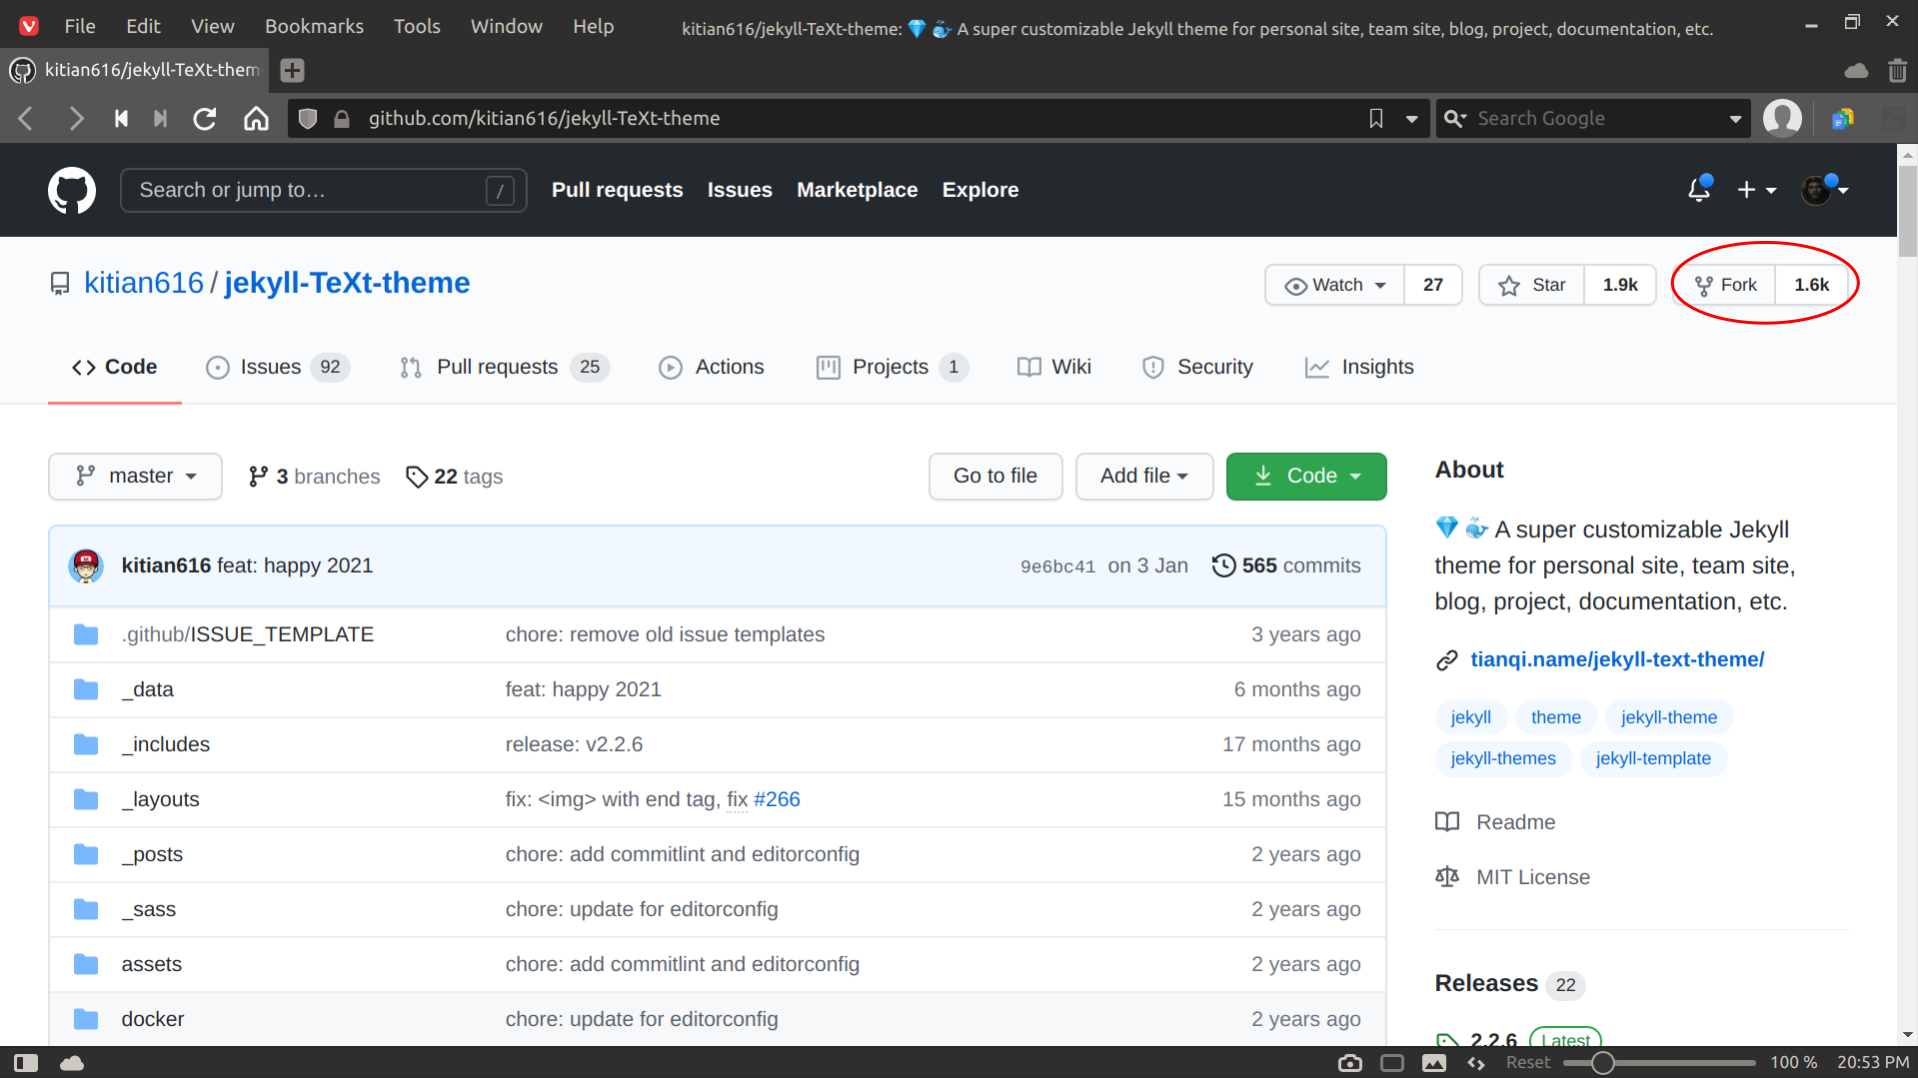Reset the page zoom level
Viewport: 1918px width, 1078px height.
point(1528,1062)
